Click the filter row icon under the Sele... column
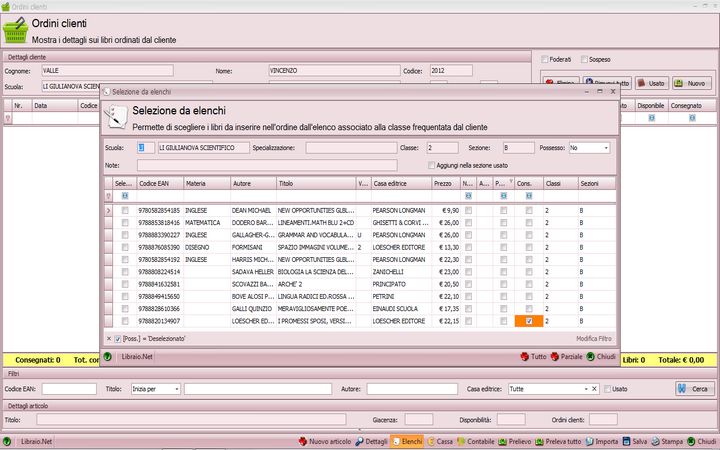 (125, 196)
